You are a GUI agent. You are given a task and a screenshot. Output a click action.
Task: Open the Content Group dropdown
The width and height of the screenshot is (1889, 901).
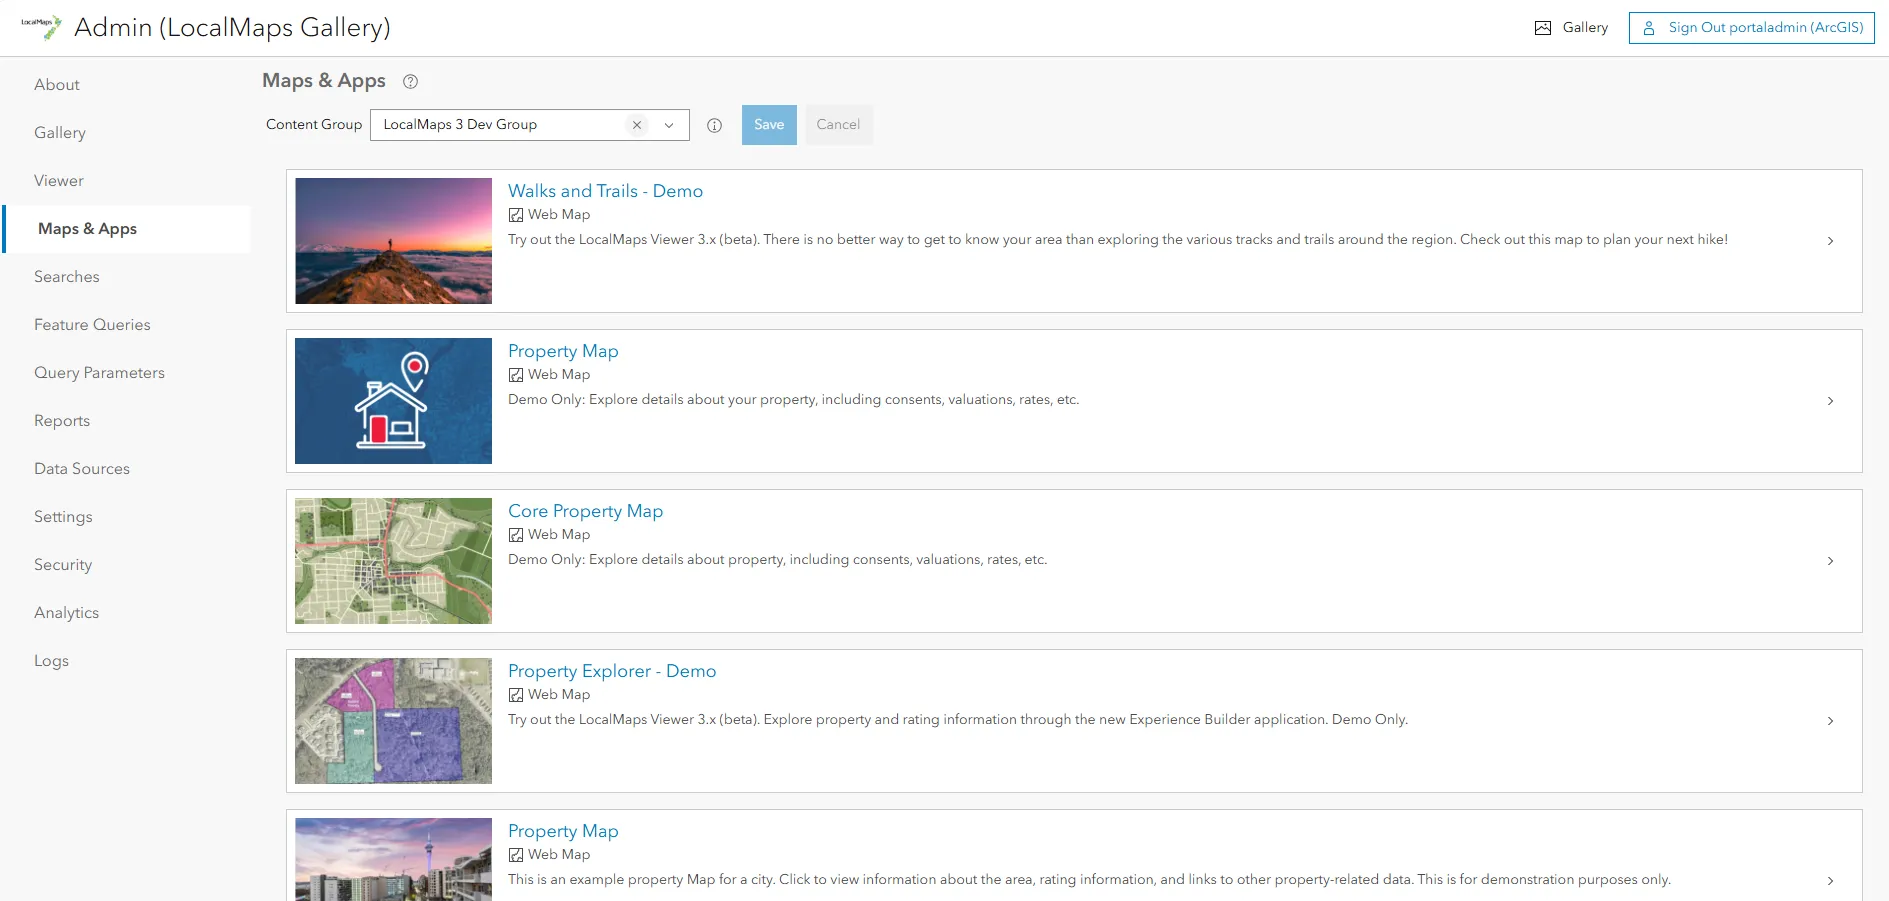pos(668,124)
